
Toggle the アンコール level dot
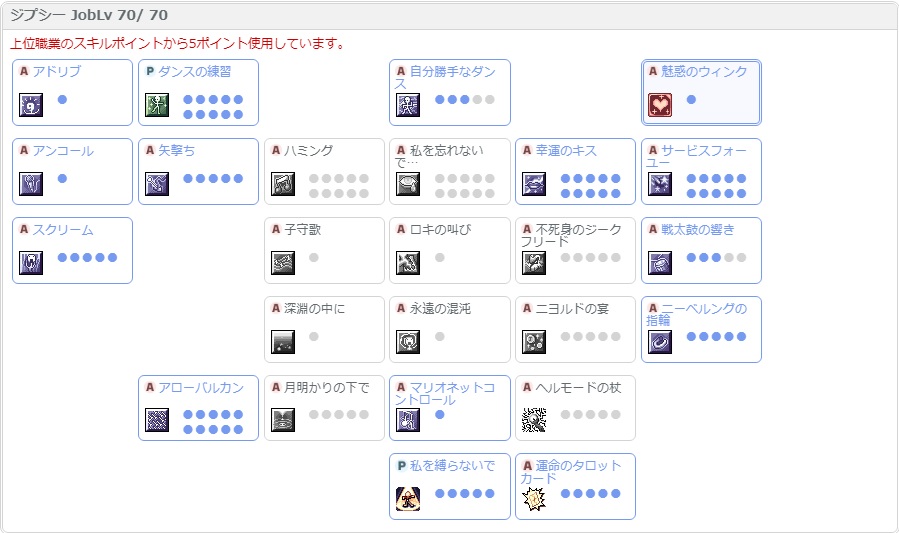[x=62, y=179]
